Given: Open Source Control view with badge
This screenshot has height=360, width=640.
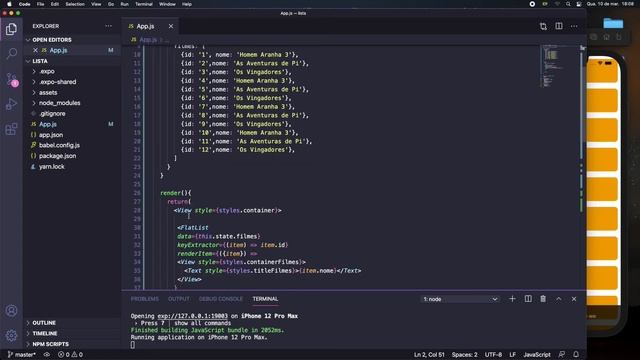Looking at the screenshot, I should 12,79.
